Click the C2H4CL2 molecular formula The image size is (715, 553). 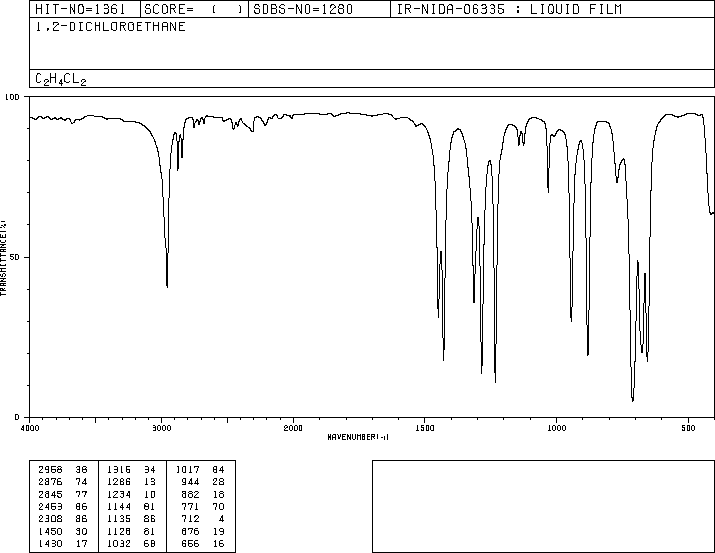coord(61,79)
